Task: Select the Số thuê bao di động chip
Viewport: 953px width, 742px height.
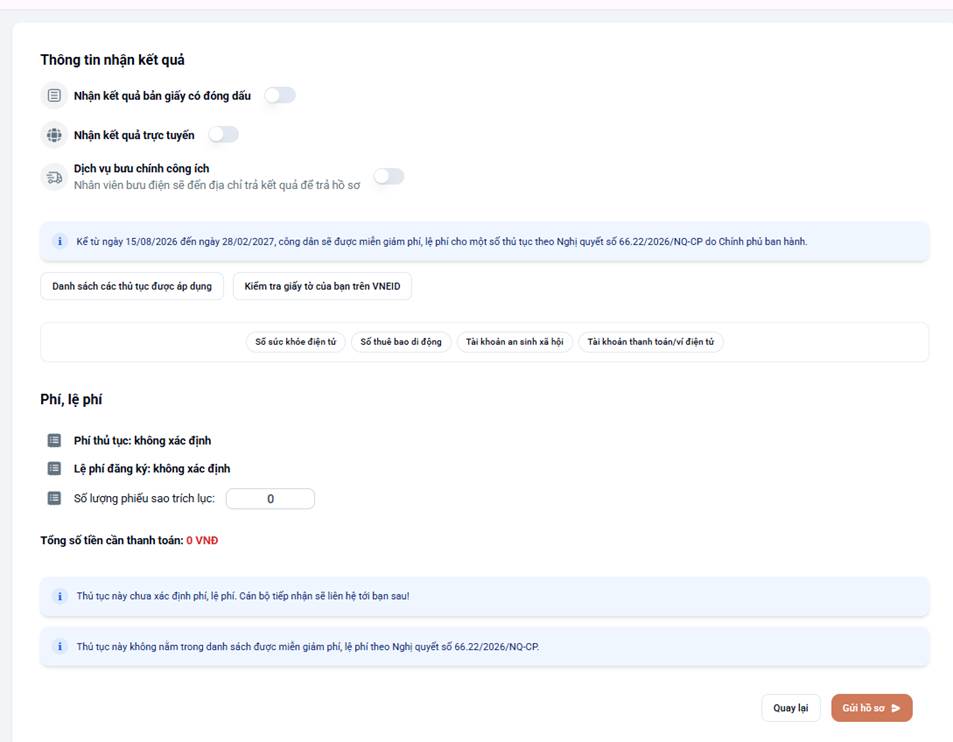Action: point(401,342)
